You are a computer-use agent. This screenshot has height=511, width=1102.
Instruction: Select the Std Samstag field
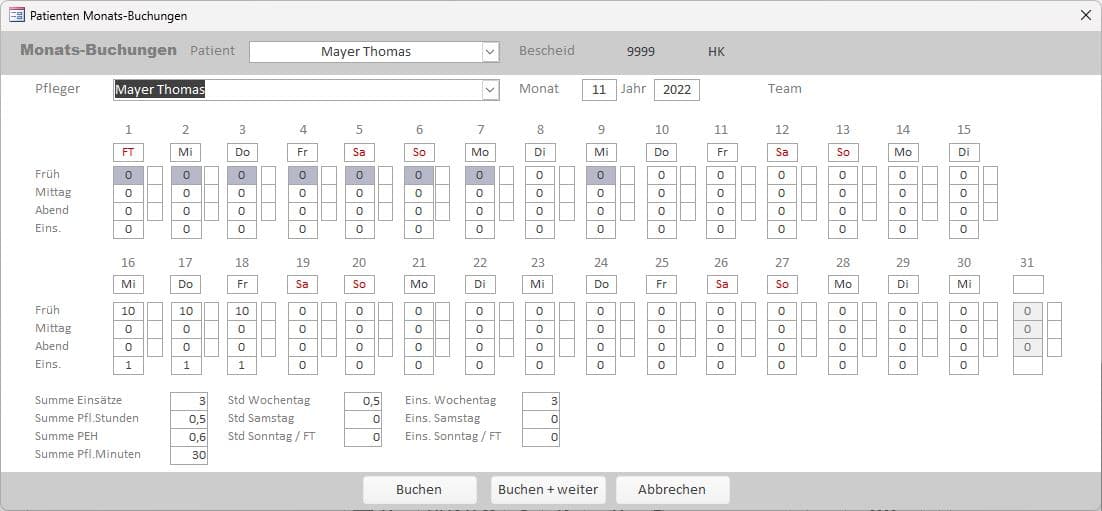pos(363,420)
